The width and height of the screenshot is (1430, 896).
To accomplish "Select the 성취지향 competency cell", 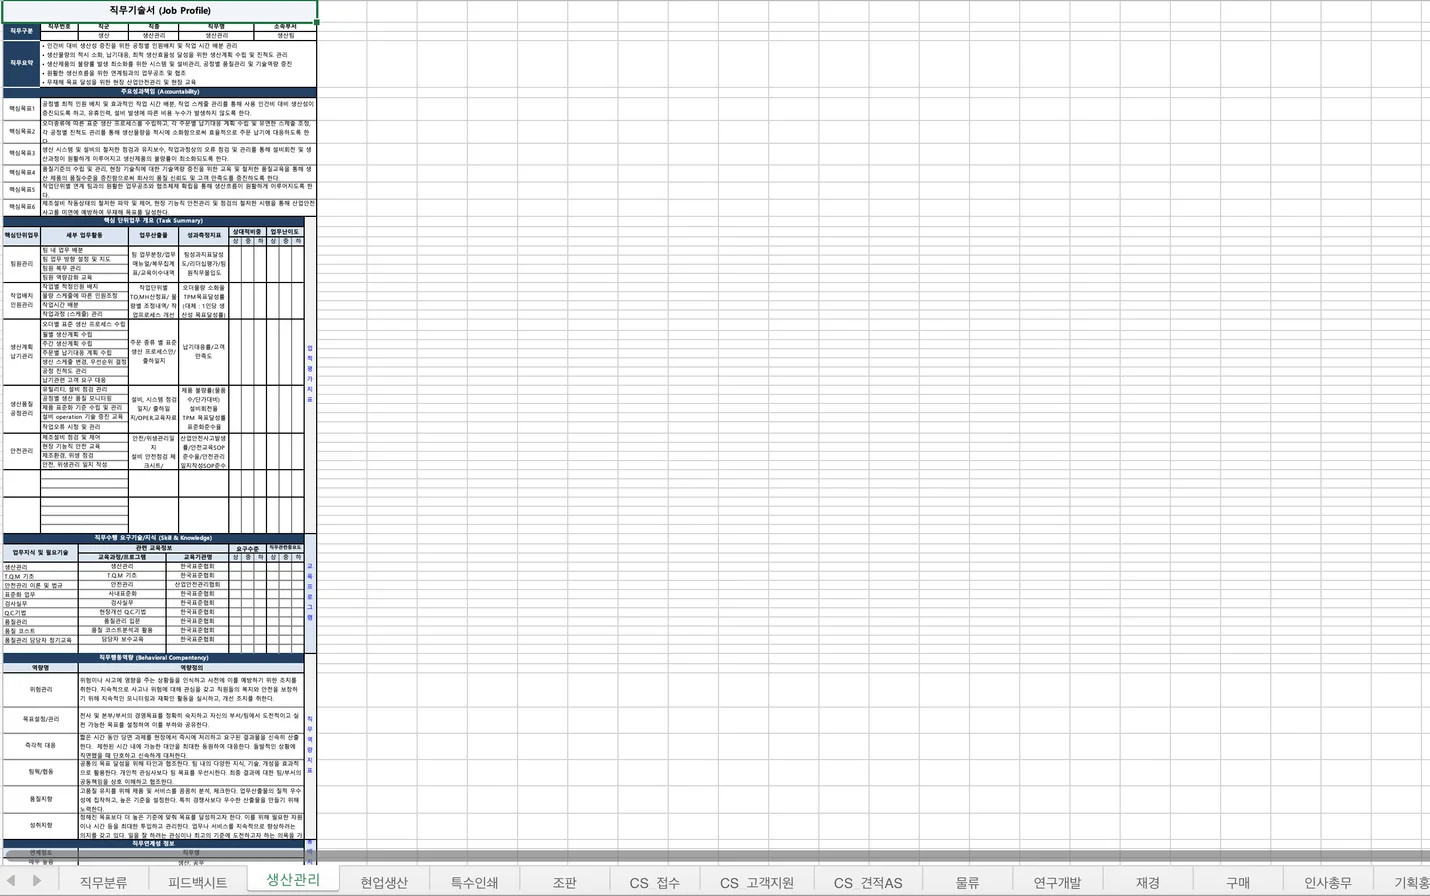I will [x=40, y=825].
